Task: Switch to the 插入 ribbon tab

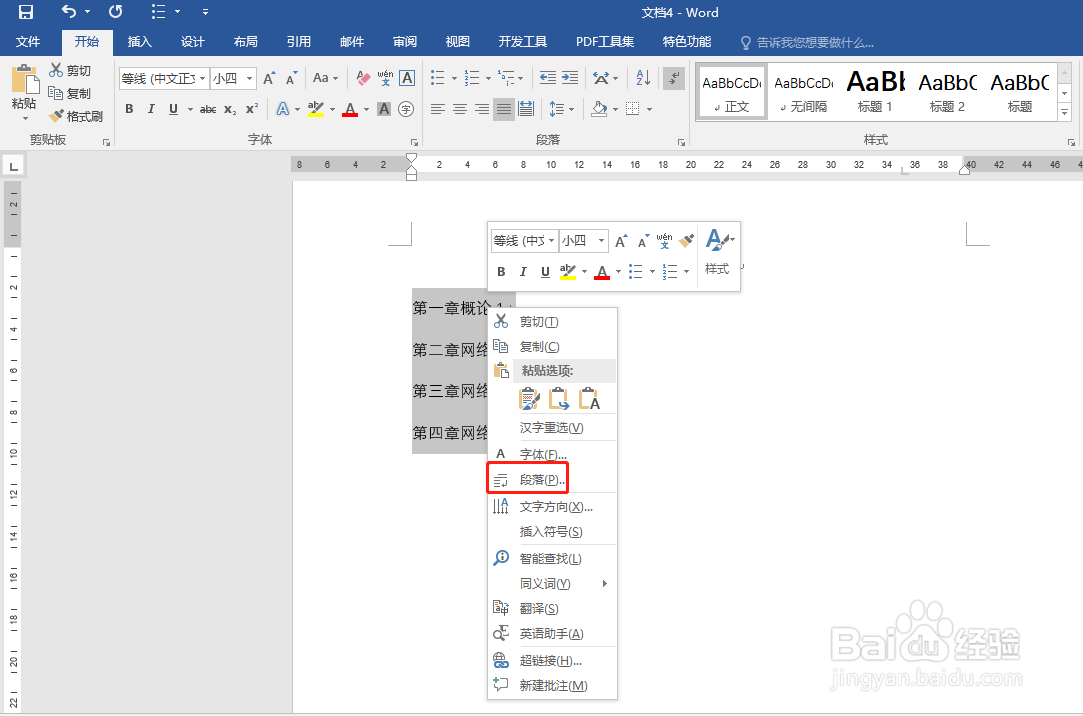Action: [139, 42]
